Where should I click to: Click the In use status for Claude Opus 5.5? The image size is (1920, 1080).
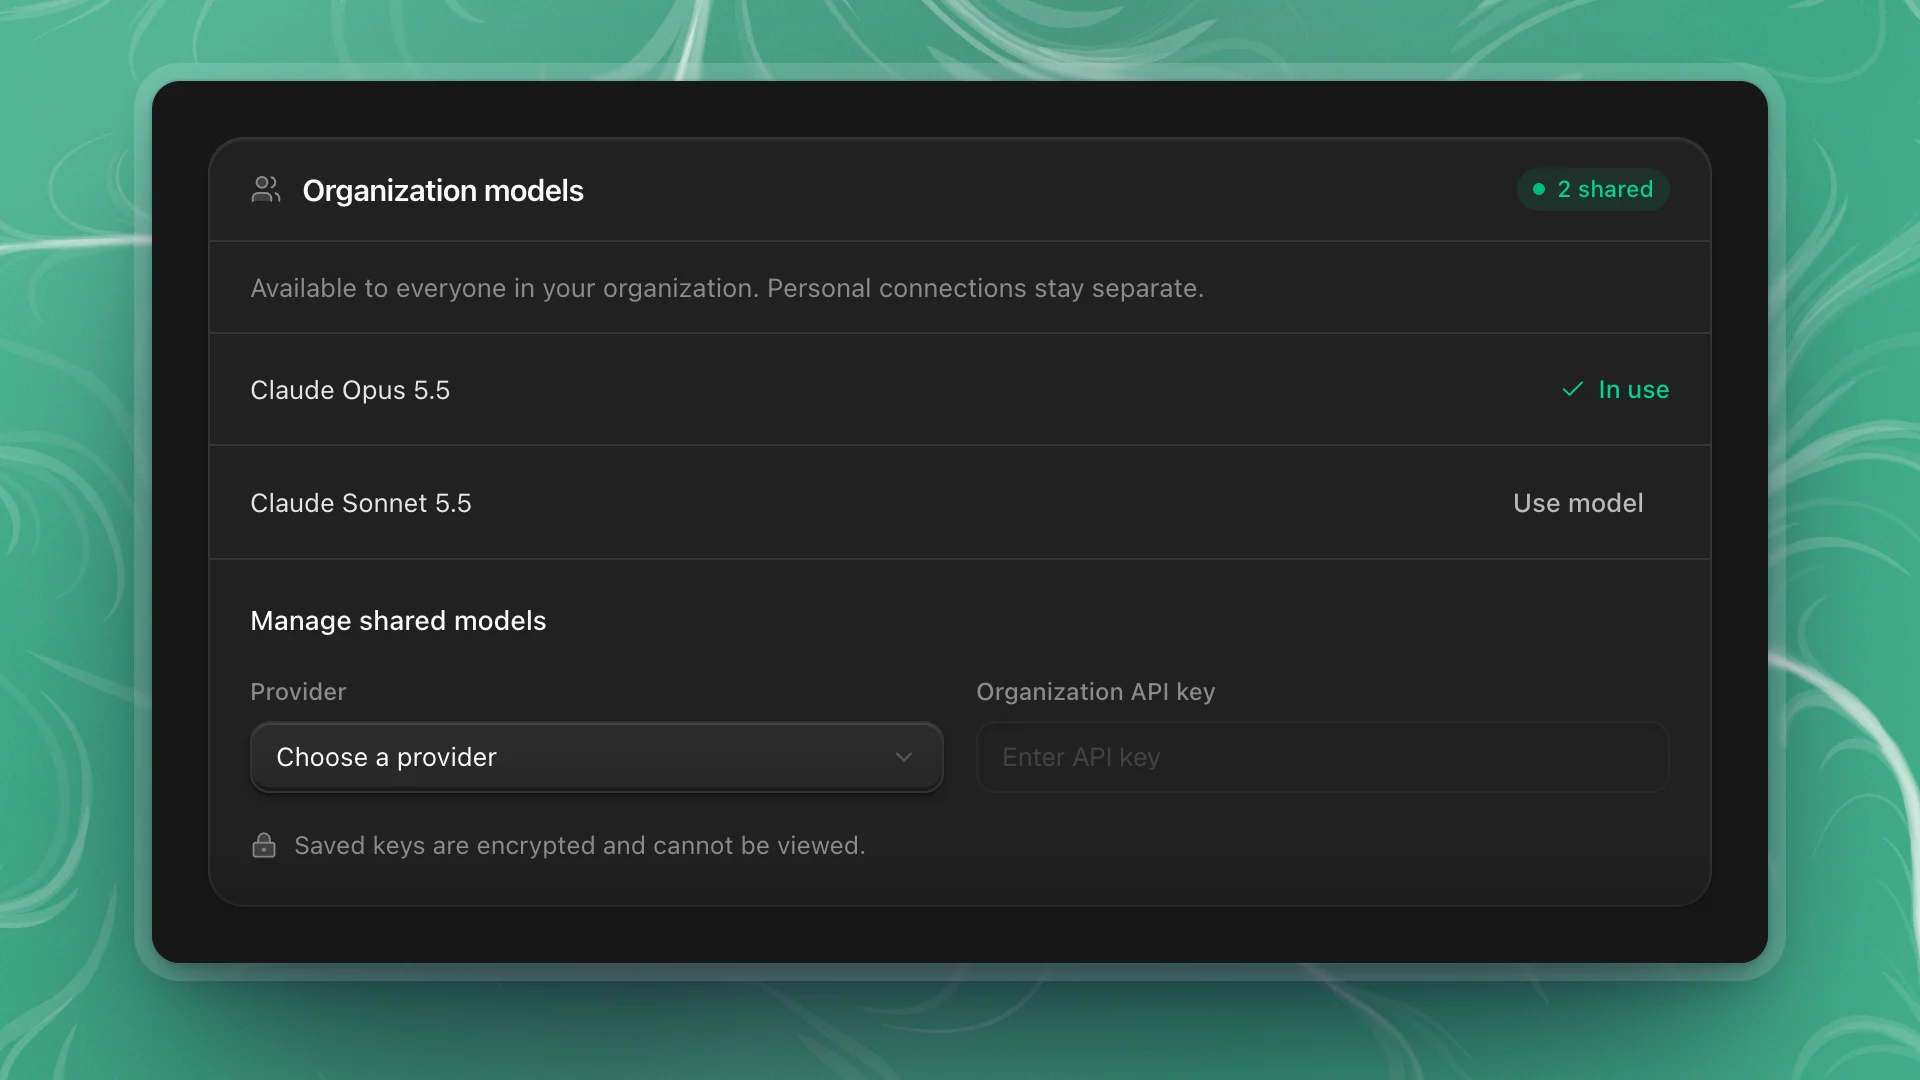click(x=1615, y=389)
